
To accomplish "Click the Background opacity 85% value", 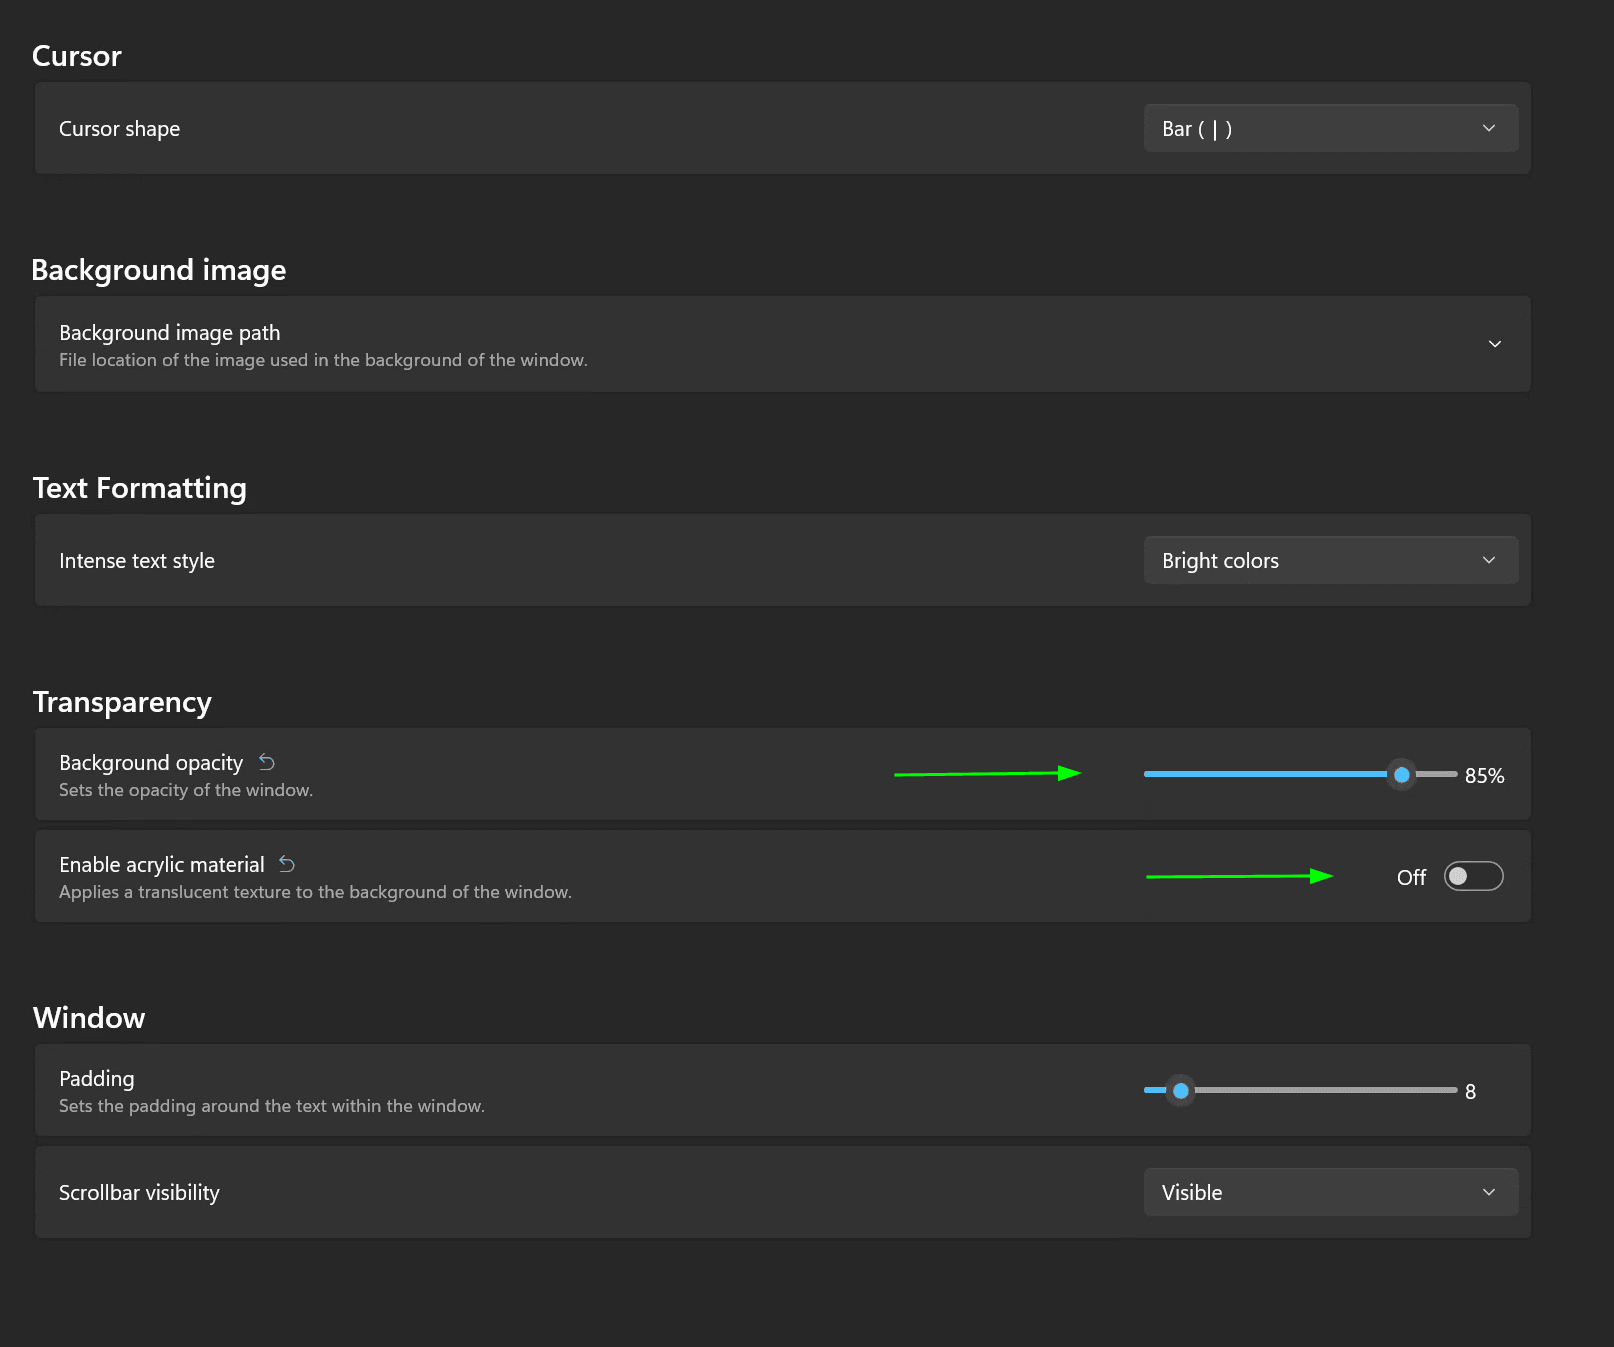I will click(1484, 775).
